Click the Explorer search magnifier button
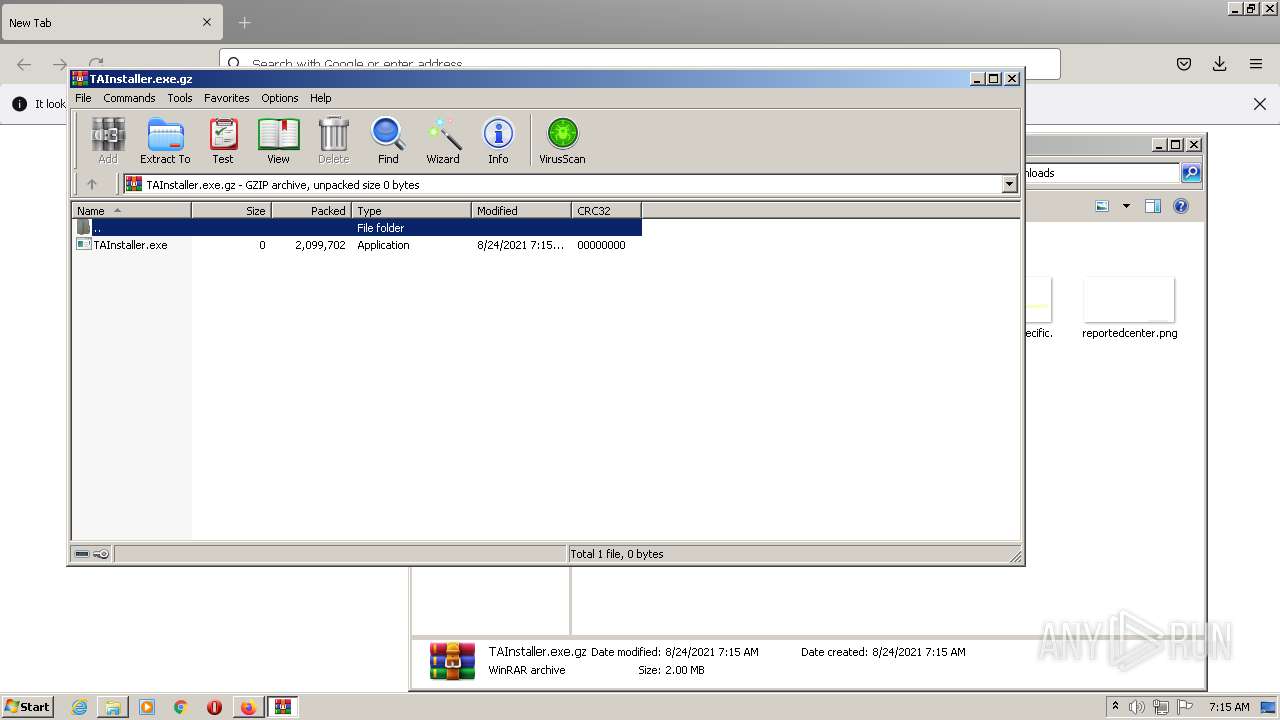The height and width of the screenshot is (720, 1280). (x=1190, y=173)
